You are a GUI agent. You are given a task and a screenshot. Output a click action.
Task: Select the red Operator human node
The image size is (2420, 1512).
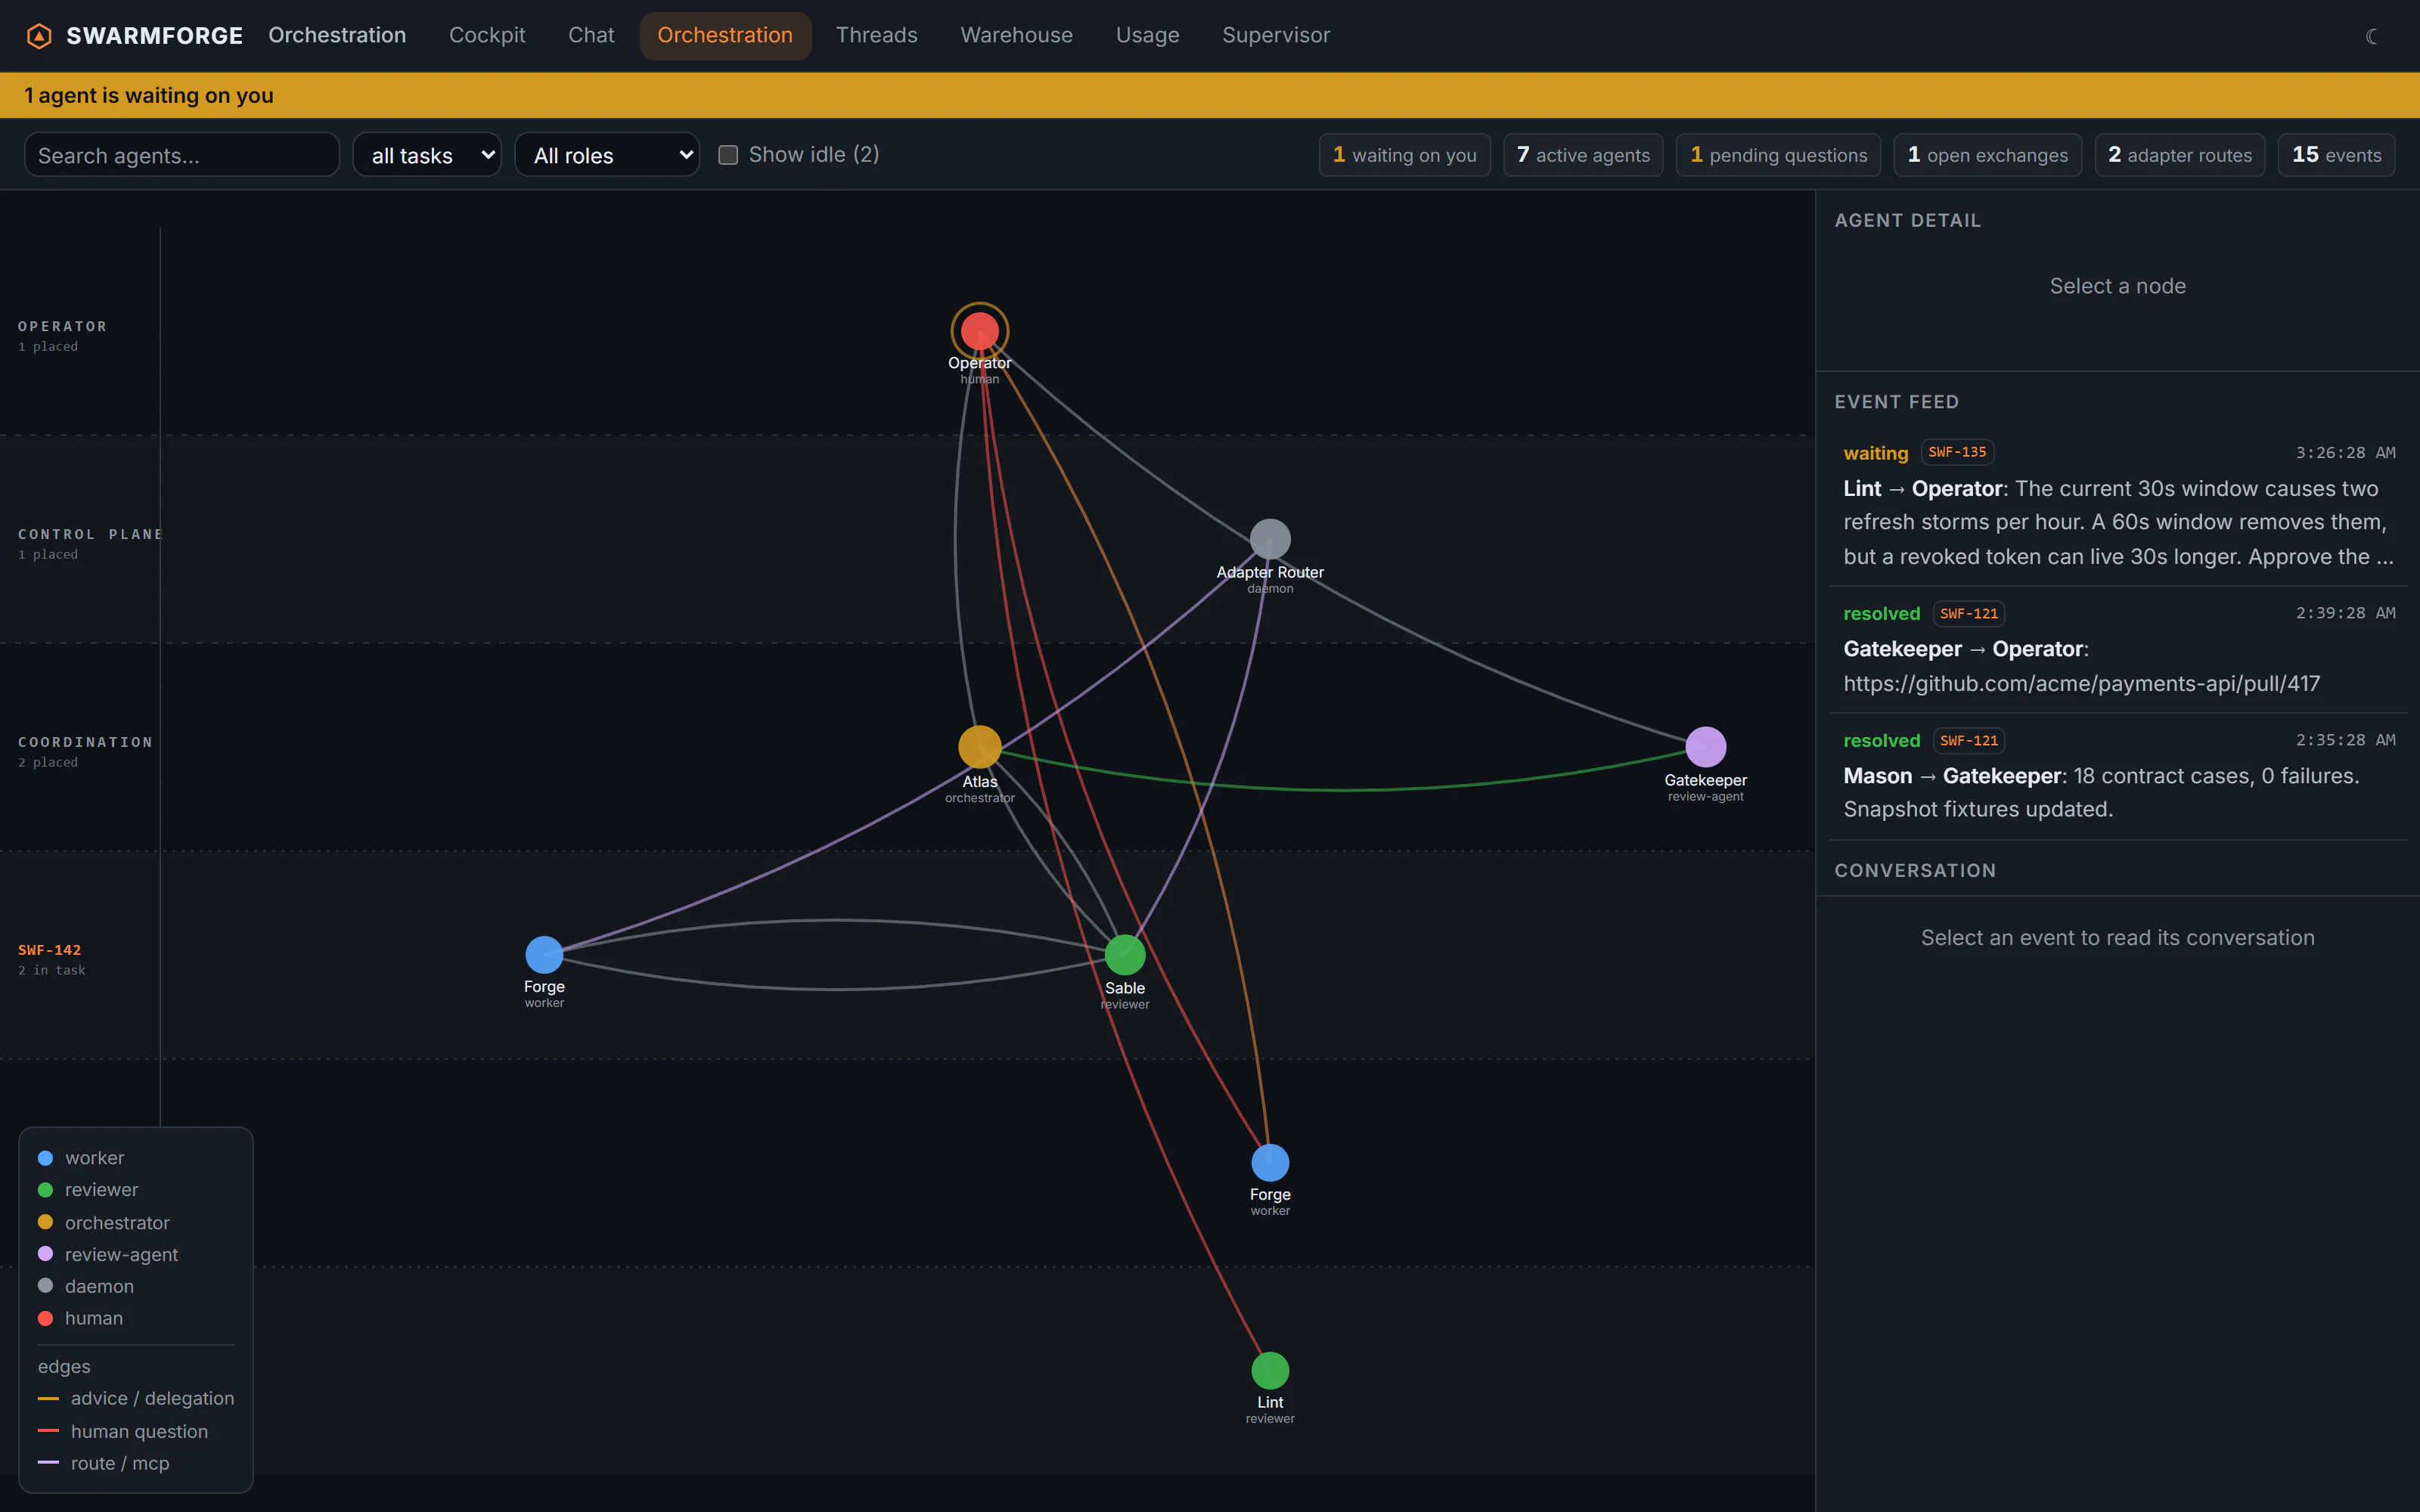coord(979,331)
